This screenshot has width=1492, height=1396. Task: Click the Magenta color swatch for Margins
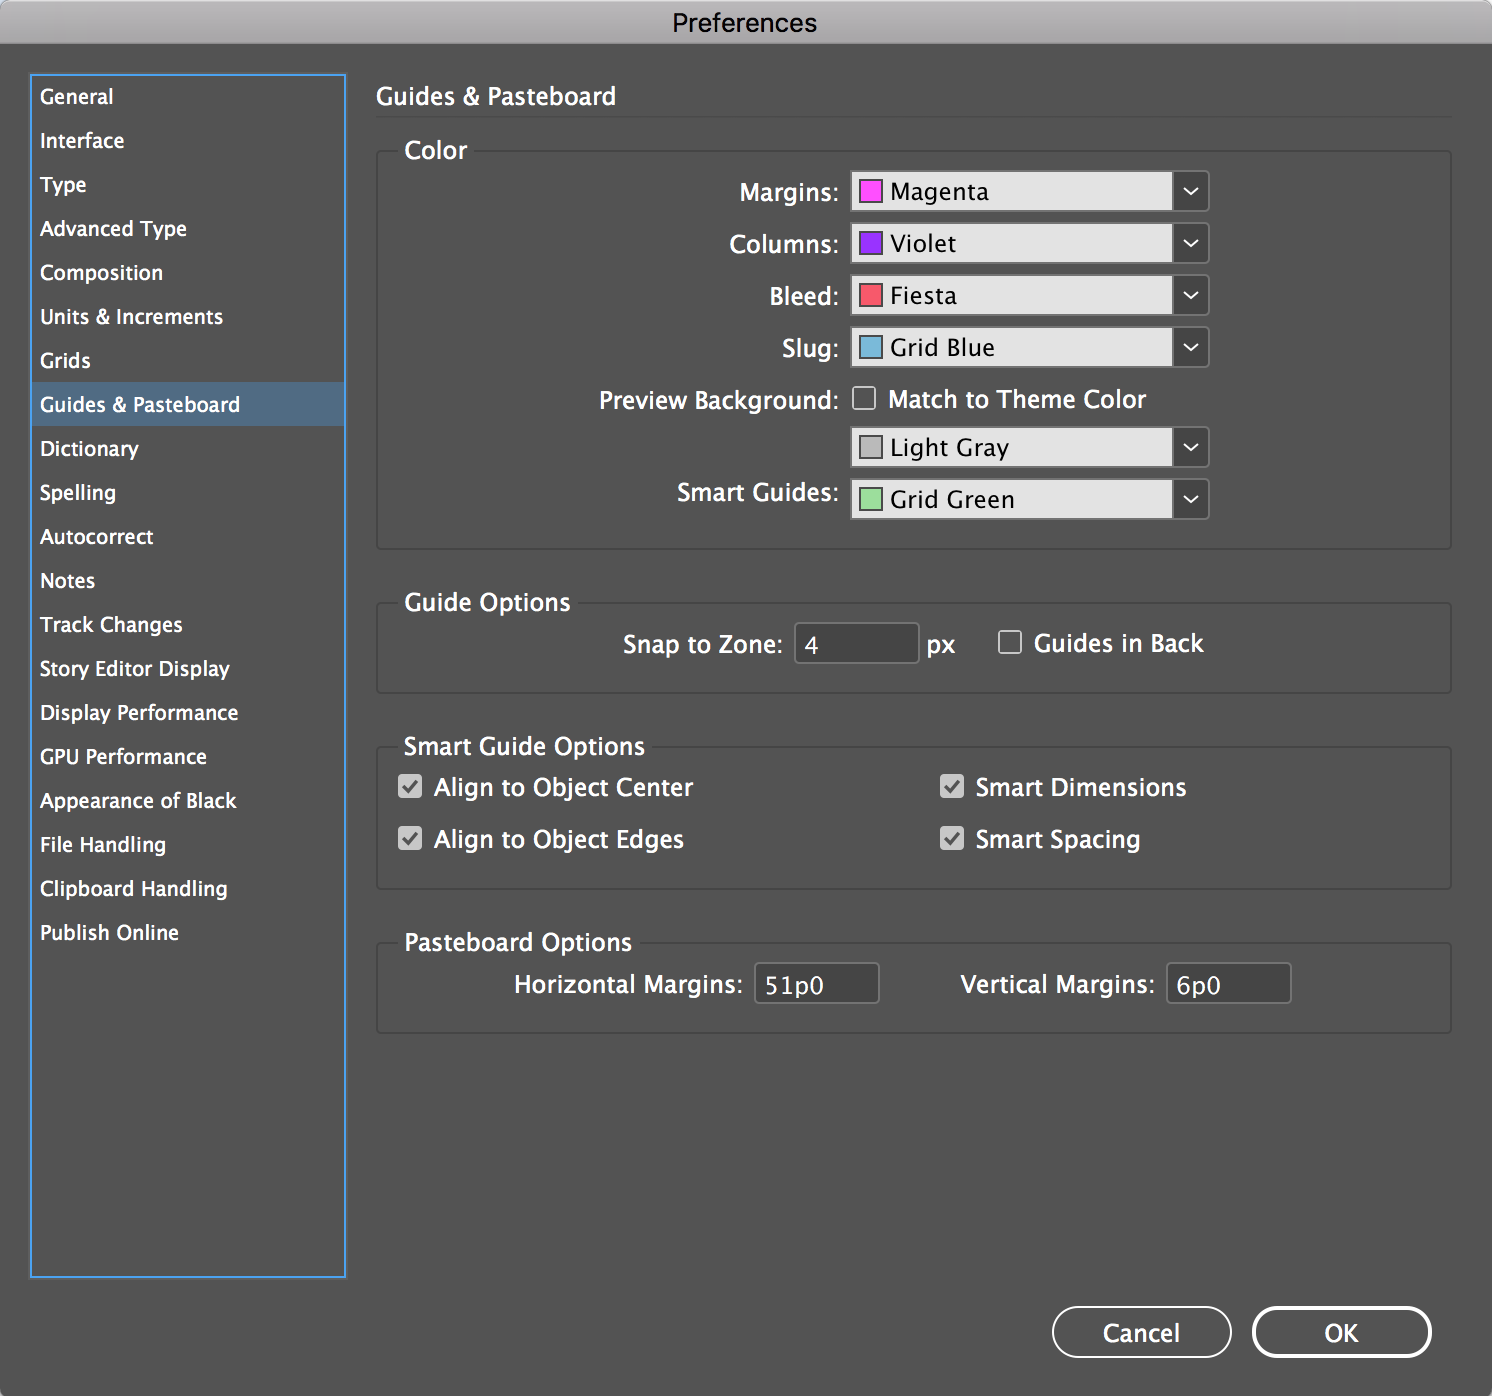[x=871, y=191]
